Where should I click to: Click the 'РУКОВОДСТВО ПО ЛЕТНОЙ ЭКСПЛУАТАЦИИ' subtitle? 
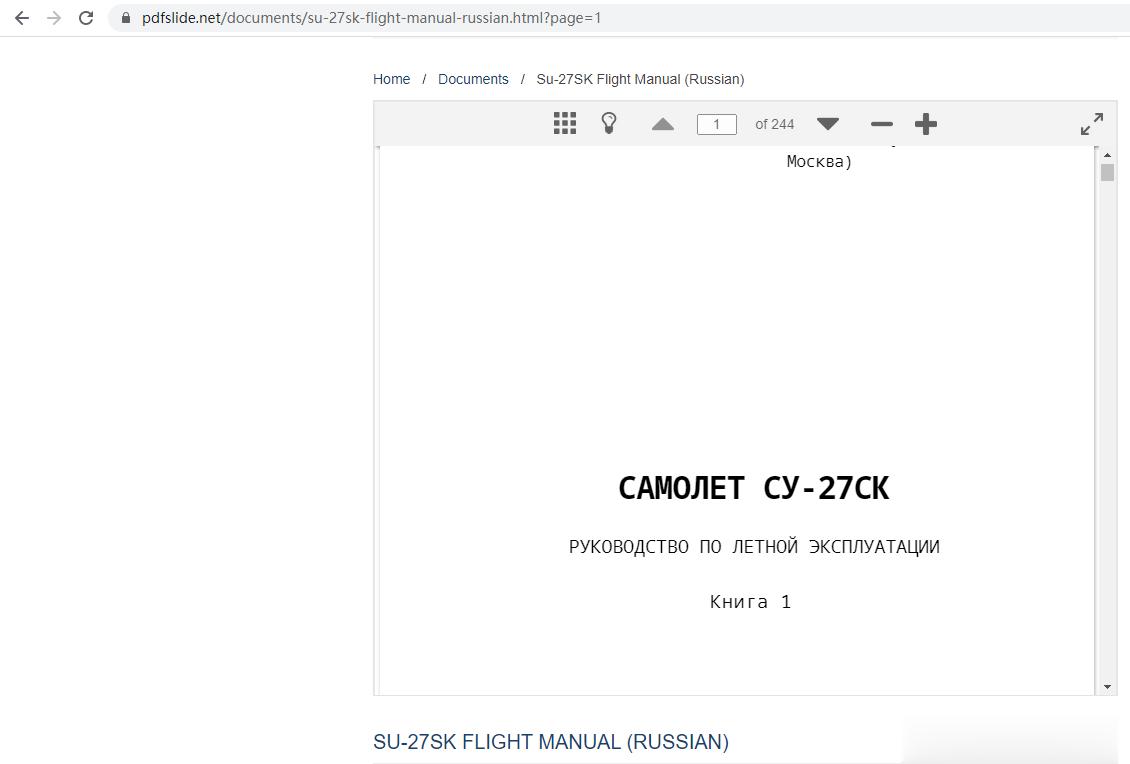pyautogui.click(x=754, y=547)
